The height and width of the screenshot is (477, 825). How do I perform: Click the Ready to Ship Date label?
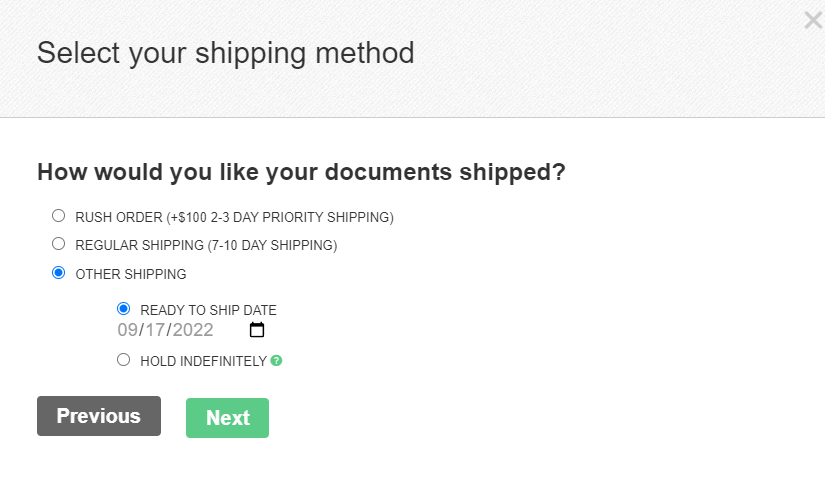click(x=208, y=310)
